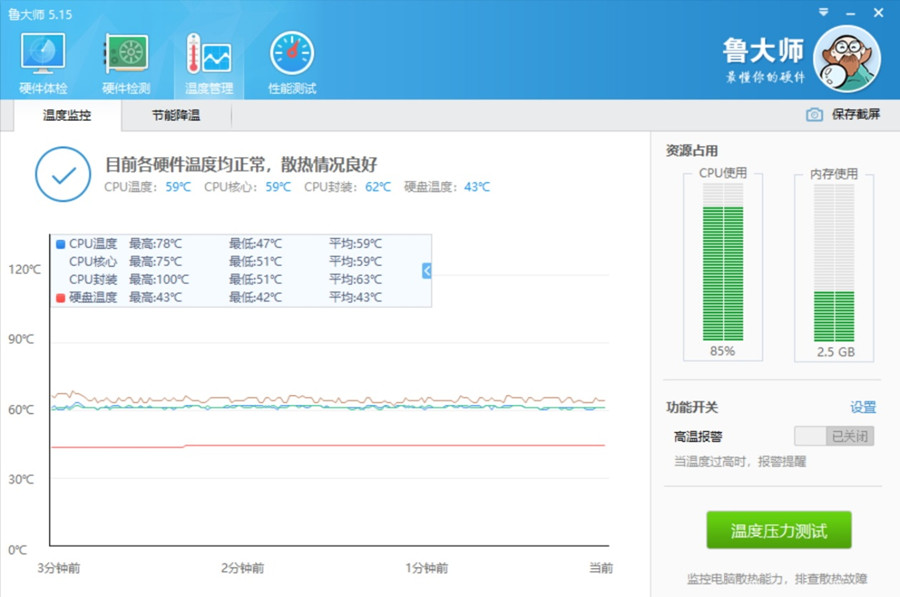Click the 内存使用 memory usage meter

pyautogui.click(x=834, y=265)
